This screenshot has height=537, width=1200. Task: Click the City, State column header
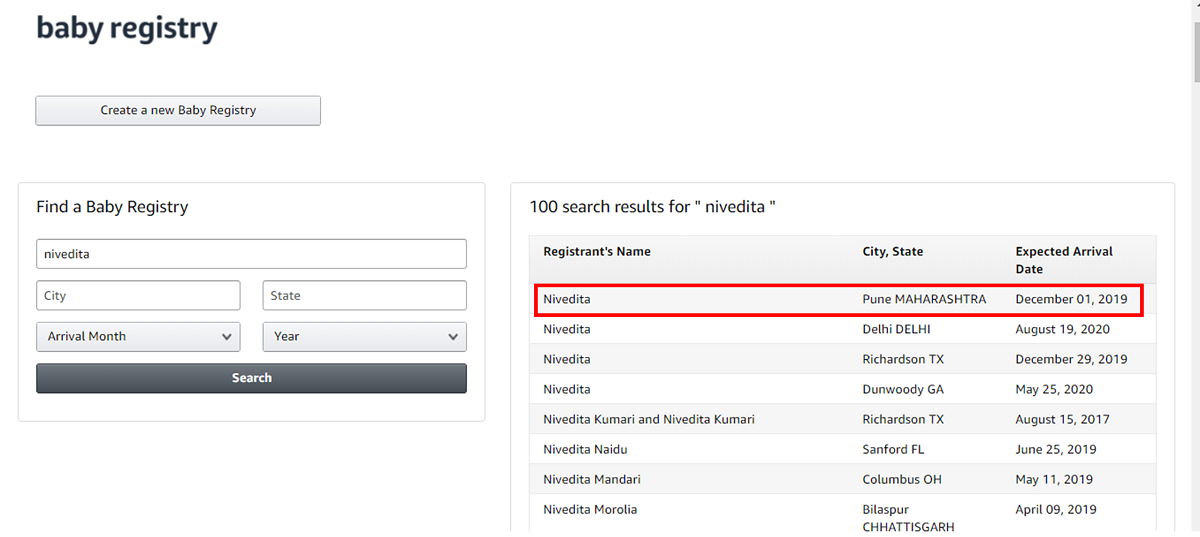click(x=893, y=252)
